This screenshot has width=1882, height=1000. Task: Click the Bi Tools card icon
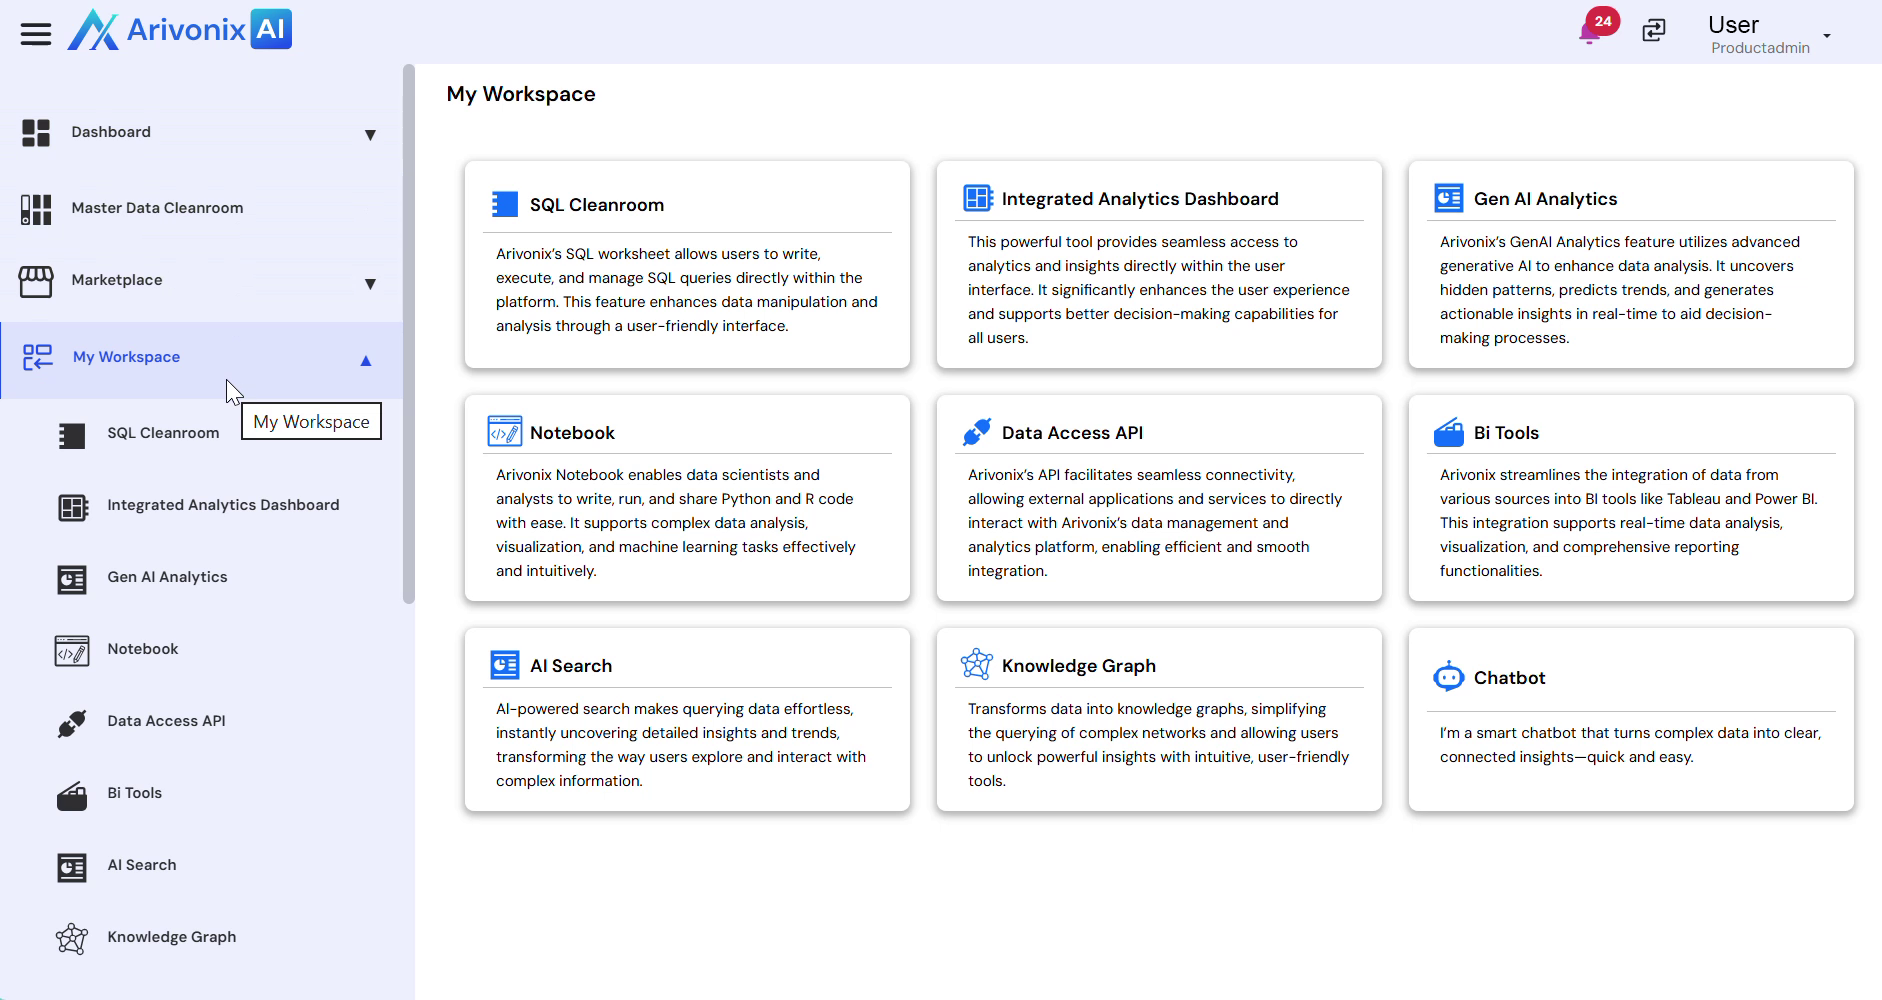pyautogui.click(x=1448, y=433)
